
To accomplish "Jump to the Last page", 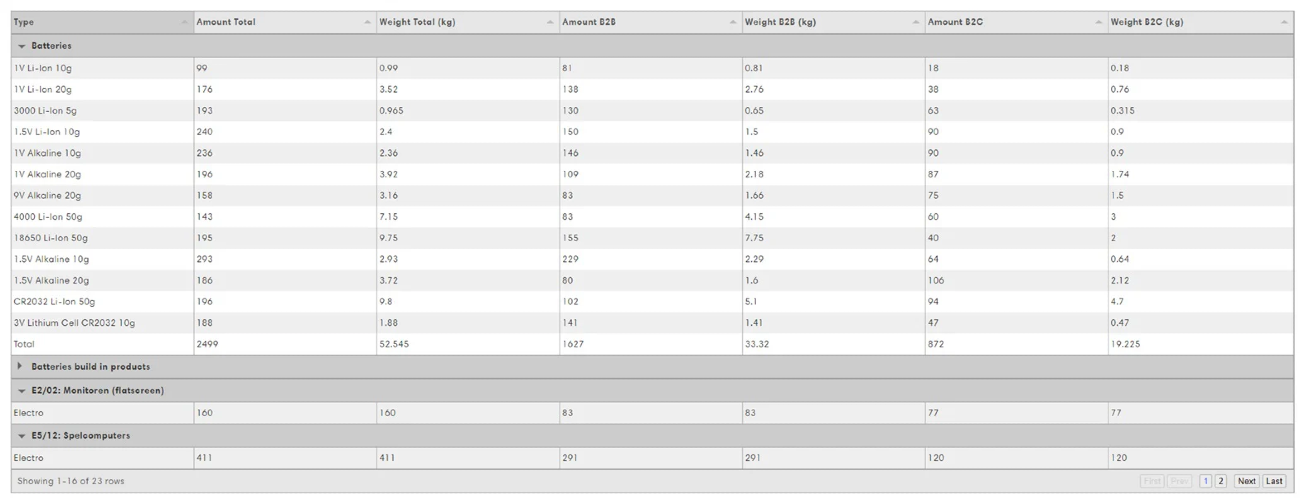I will coord(1274,481).
